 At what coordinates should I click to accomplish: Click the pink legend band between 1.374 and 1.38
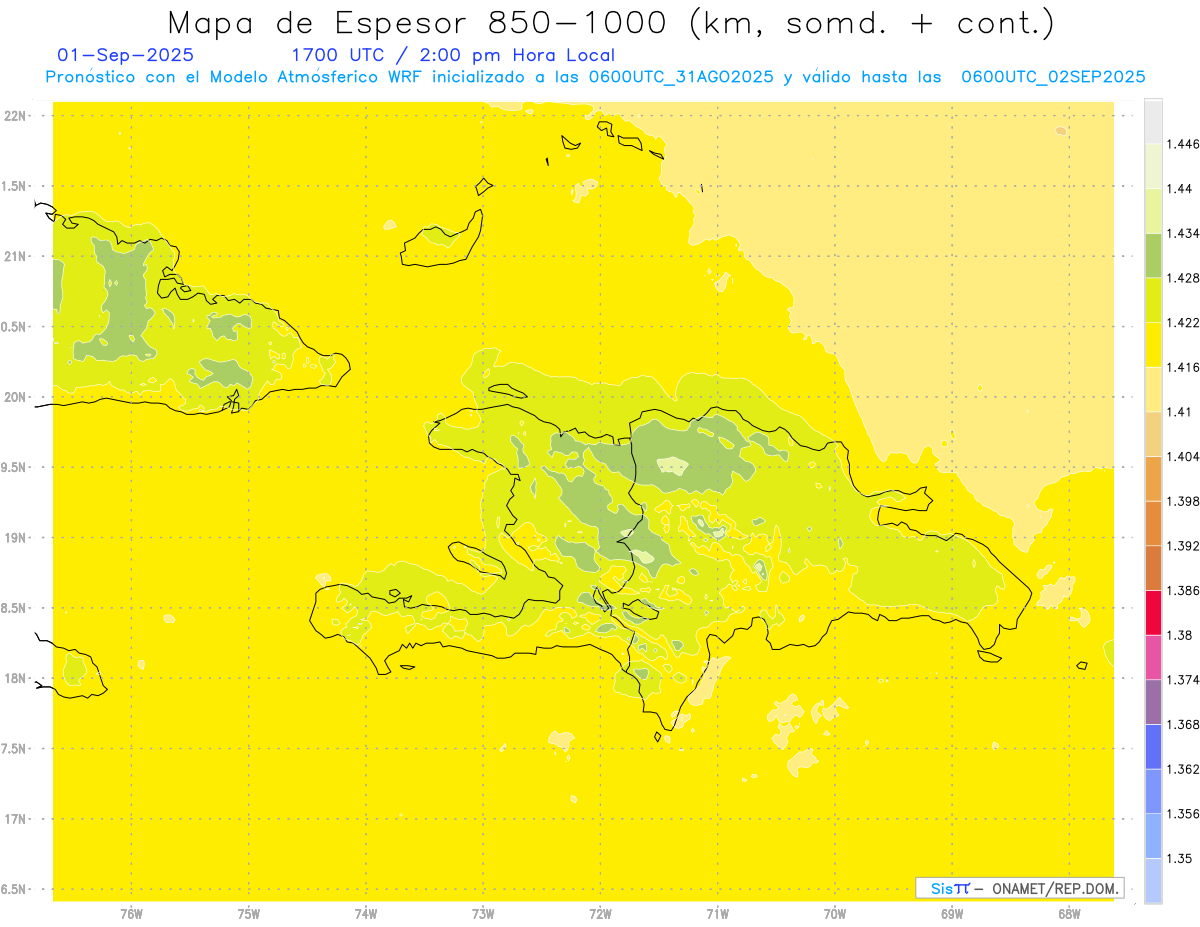[1153, 657]
